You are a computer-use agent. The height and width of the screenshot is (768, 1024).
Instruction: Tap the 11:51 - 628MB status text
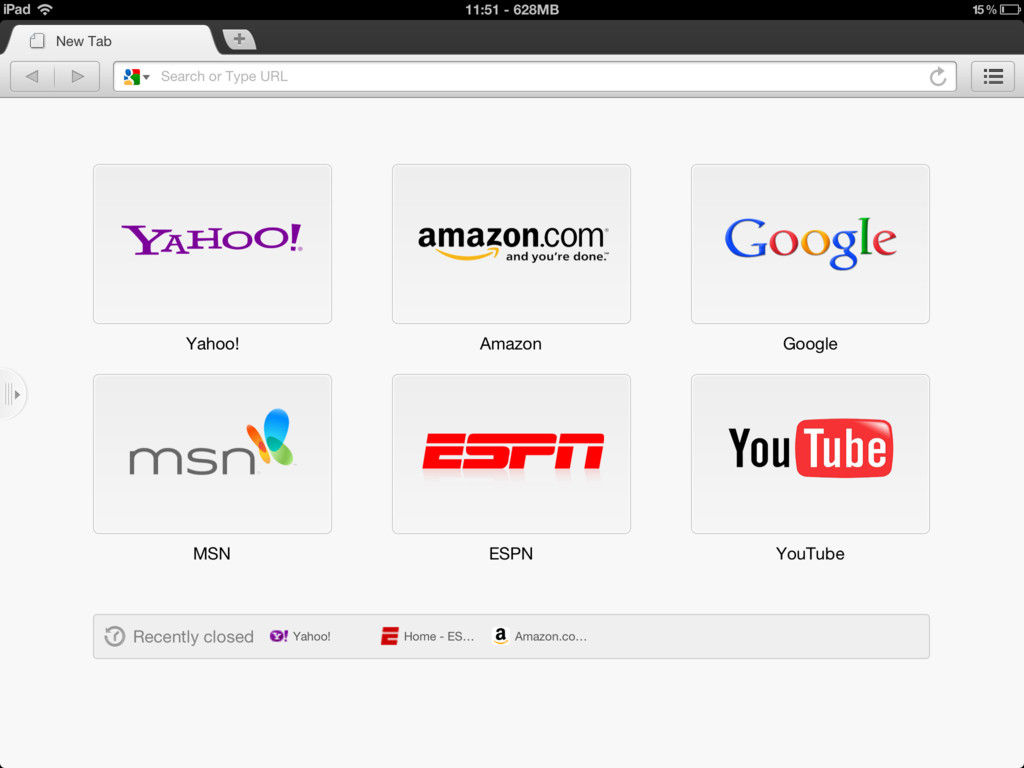click(x=512, y=10)
